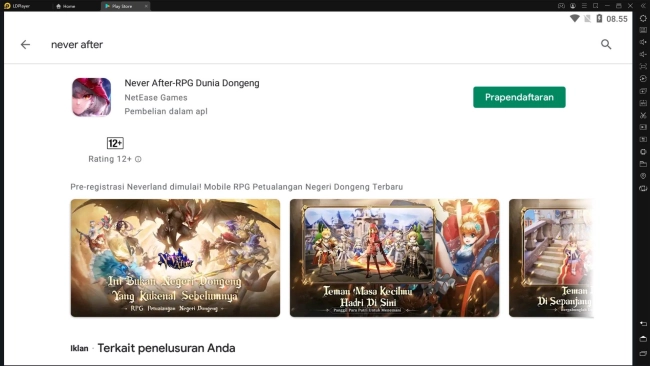The height and width of the screenshot is (366, 650).
Task: Open the virtual location pin icon
Action: pos(643,176)
